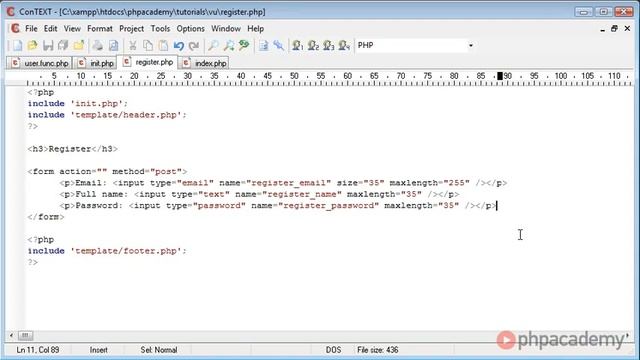The height and width of the screenshot is (360, 640).
Task: Open the Format menu
Action: pos(100,29)
